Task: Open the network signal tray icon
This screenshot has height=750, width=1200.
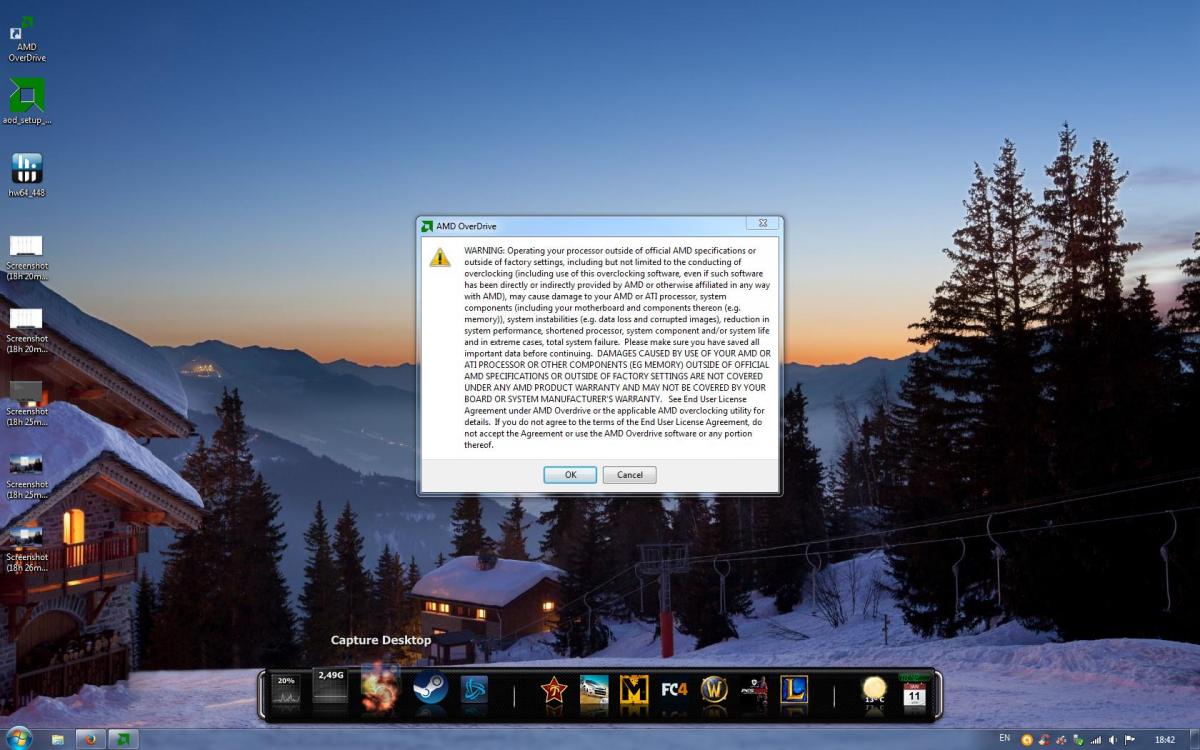Action: [x=1095, y=740]
